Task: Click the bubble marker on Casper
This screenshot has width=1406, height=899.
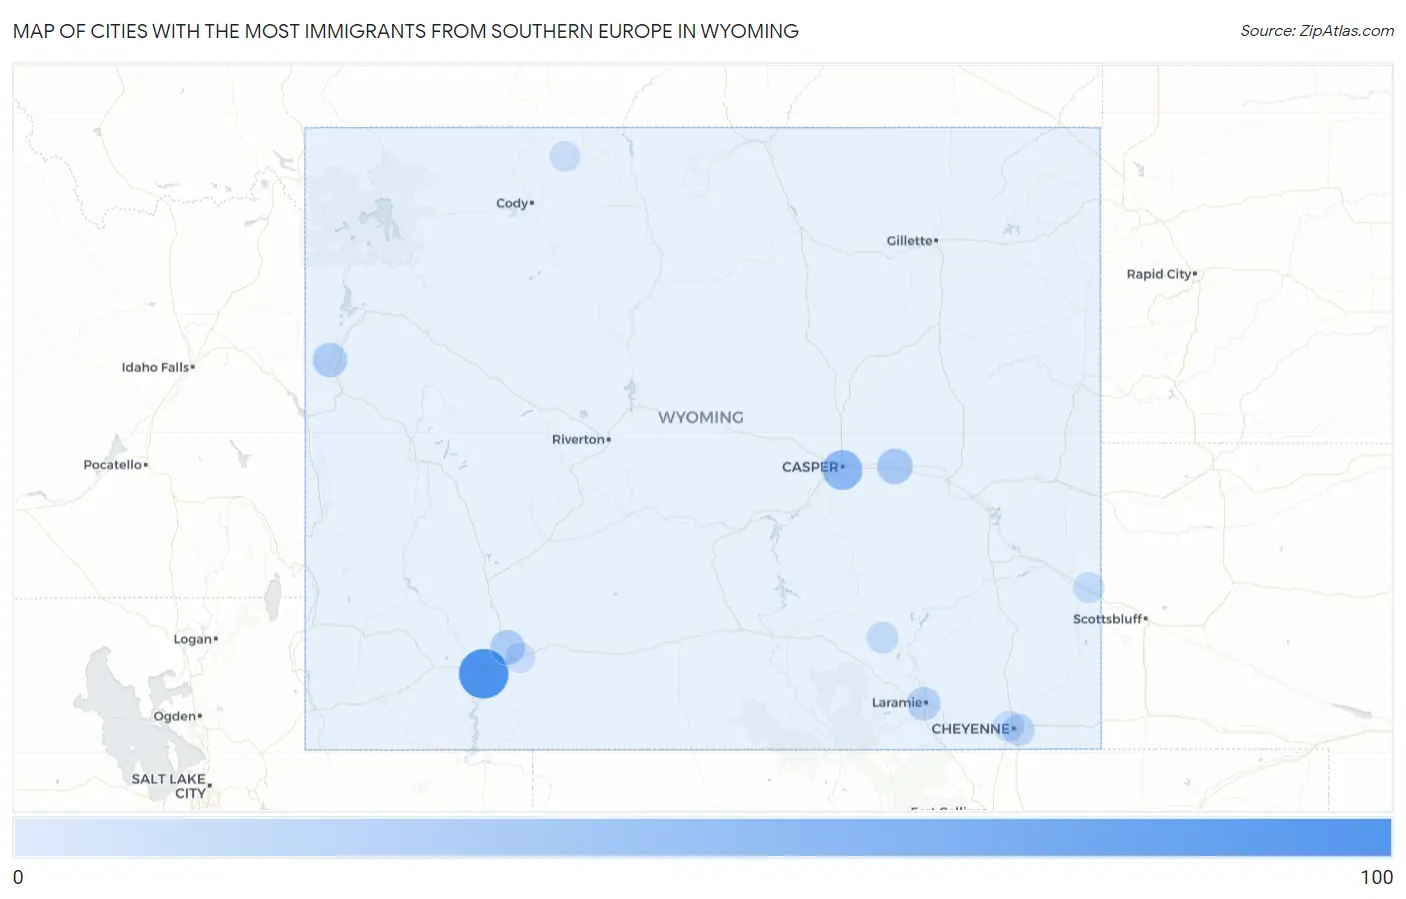Action: (842, 469)
